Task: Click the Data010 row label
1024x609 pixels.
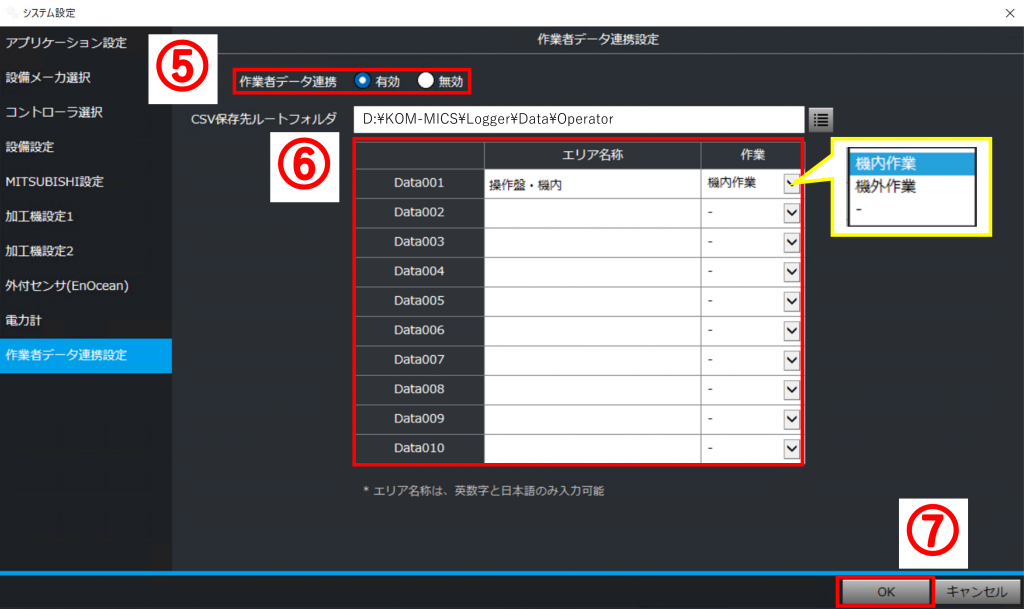Action: coord(419,448)
